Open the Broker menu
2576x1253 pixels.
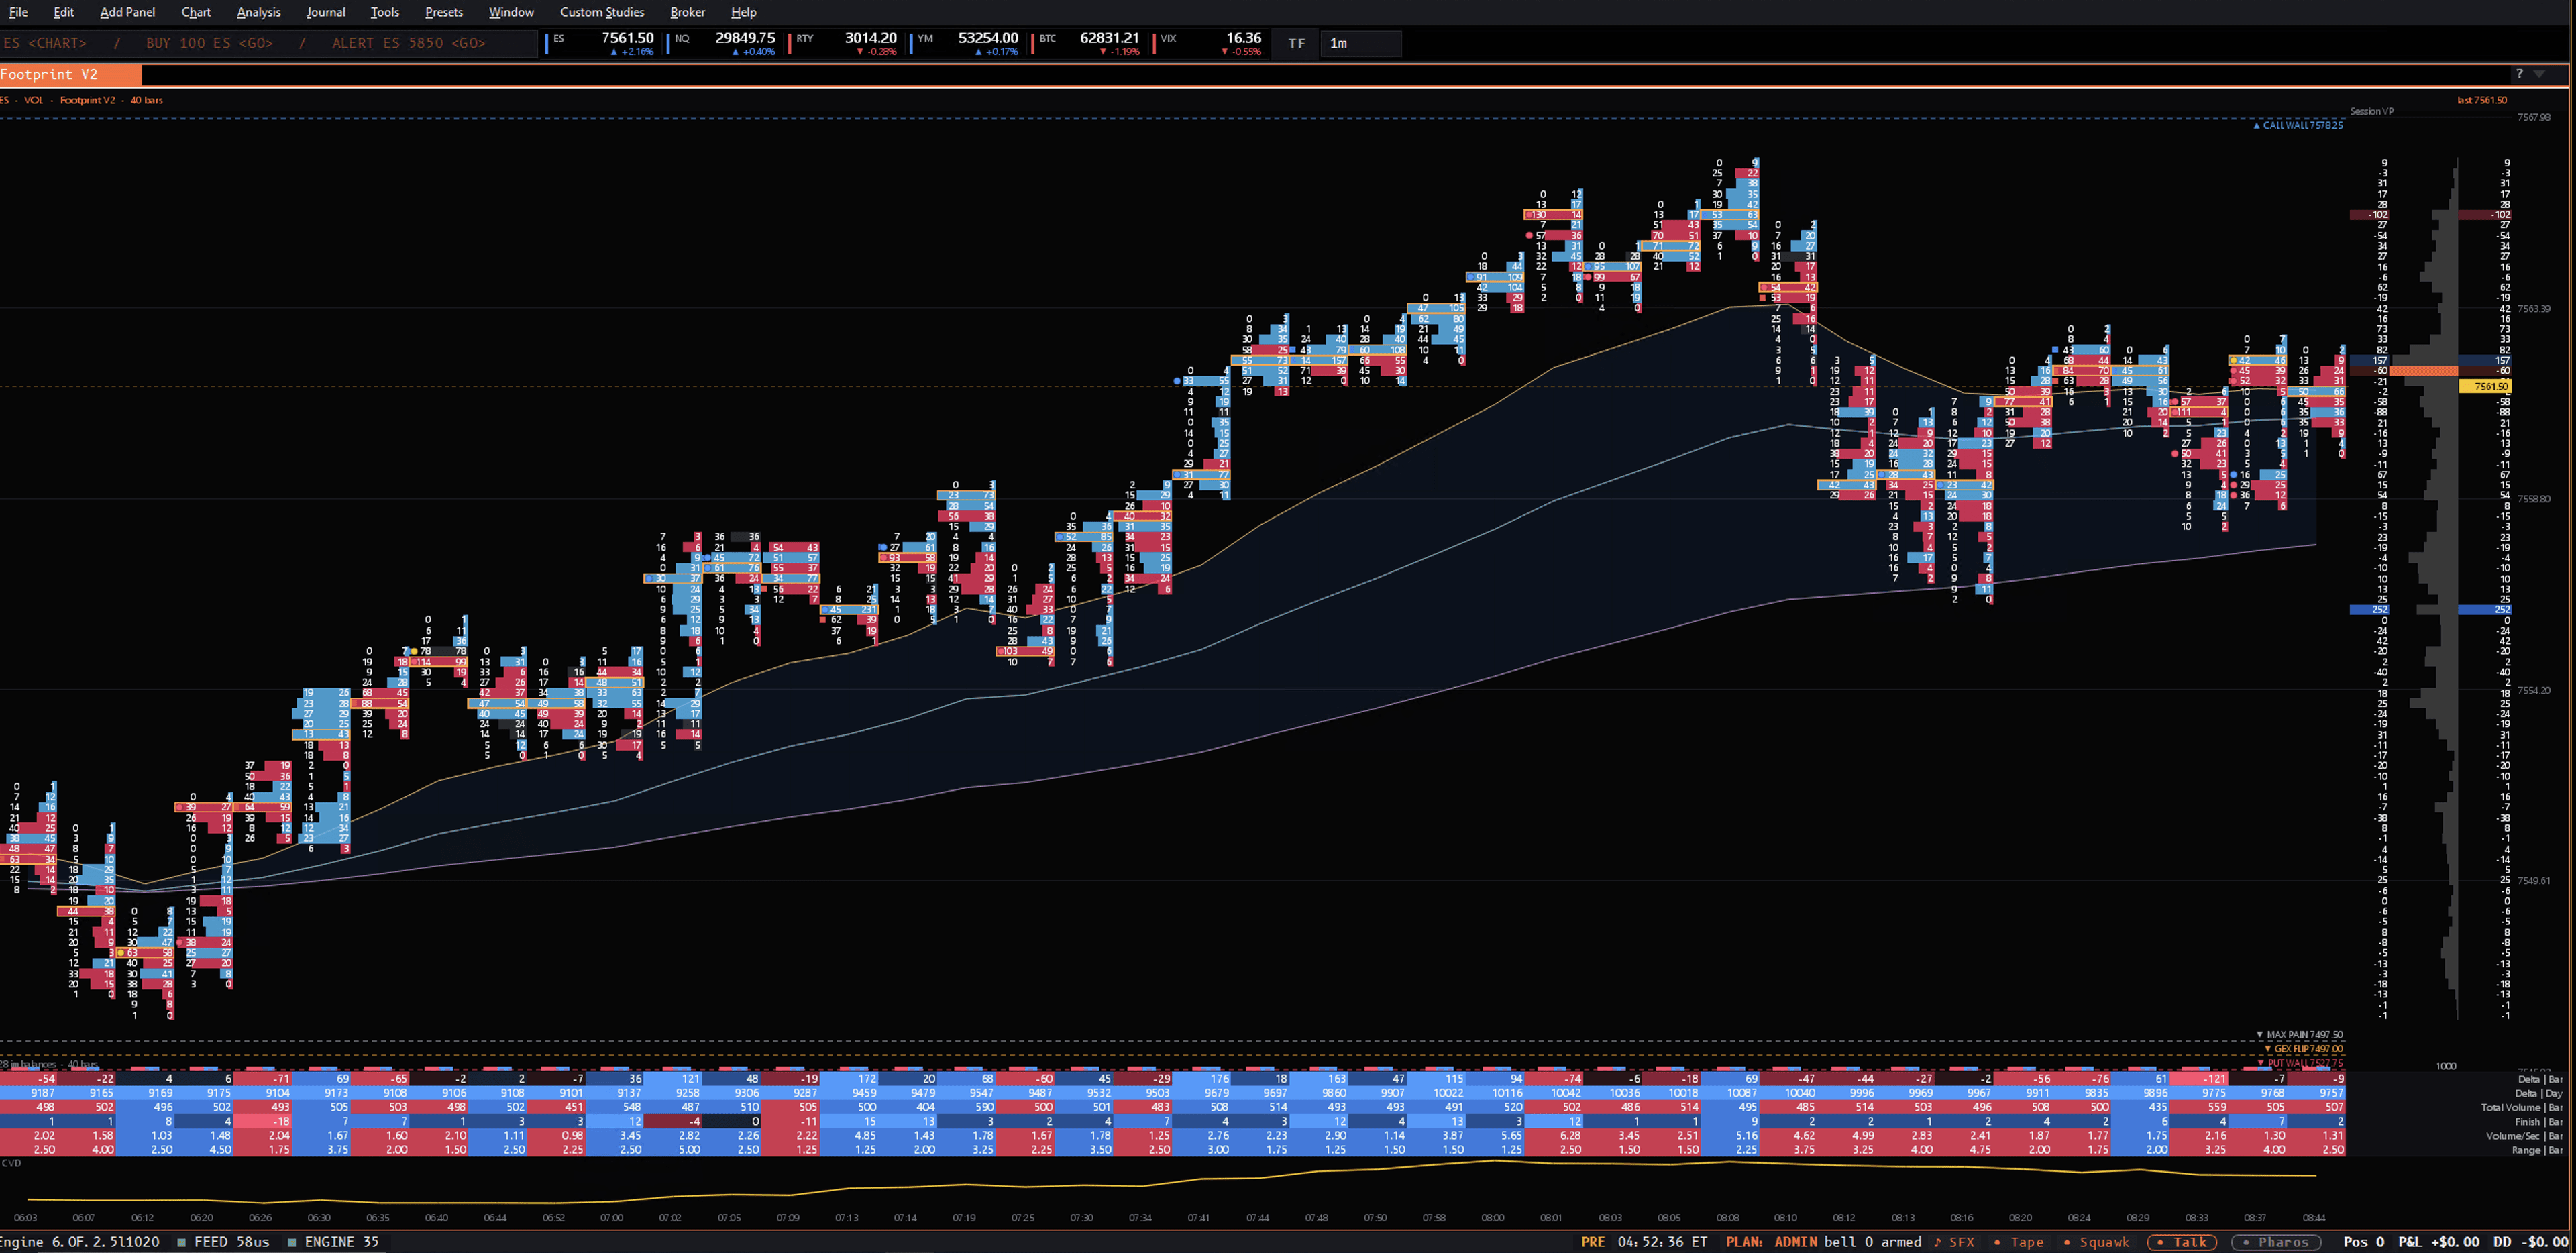coord(688,12)
